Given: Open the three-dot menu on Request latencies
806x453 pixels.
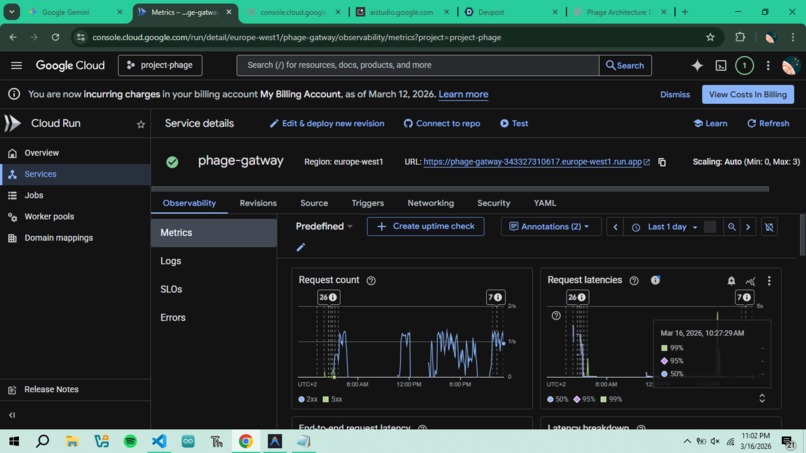Looking at the screenshot, I should coord(769,281).
